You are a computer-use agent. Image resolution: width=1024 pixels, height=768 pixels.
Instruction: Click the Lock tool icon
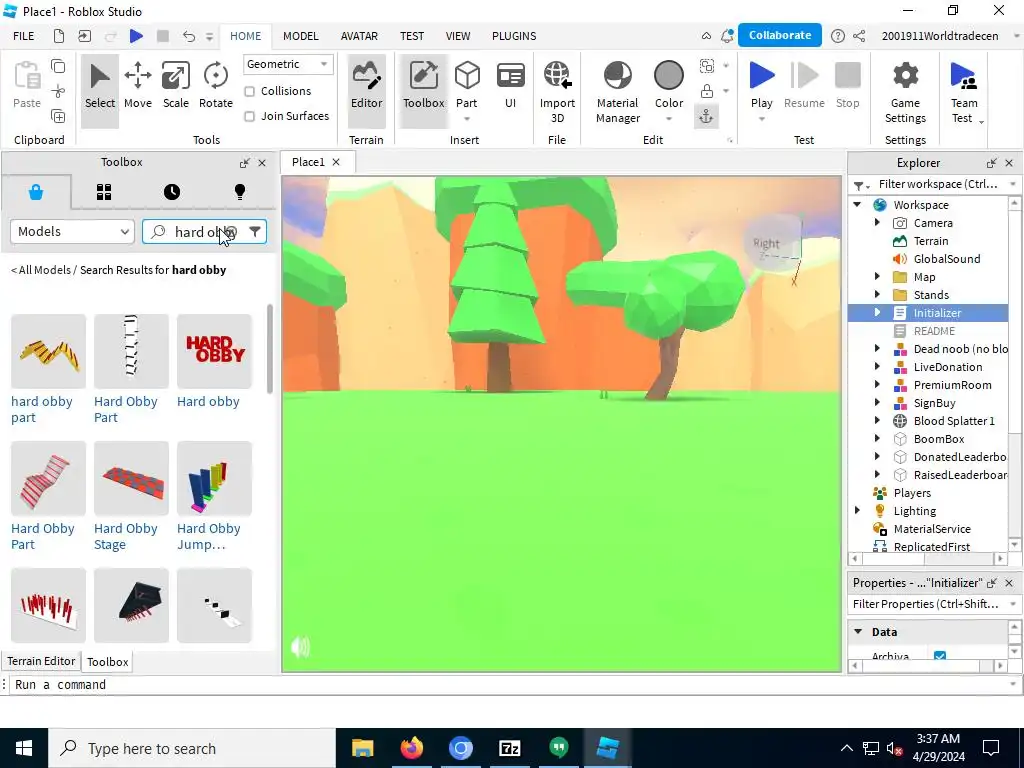pos(707,91)
